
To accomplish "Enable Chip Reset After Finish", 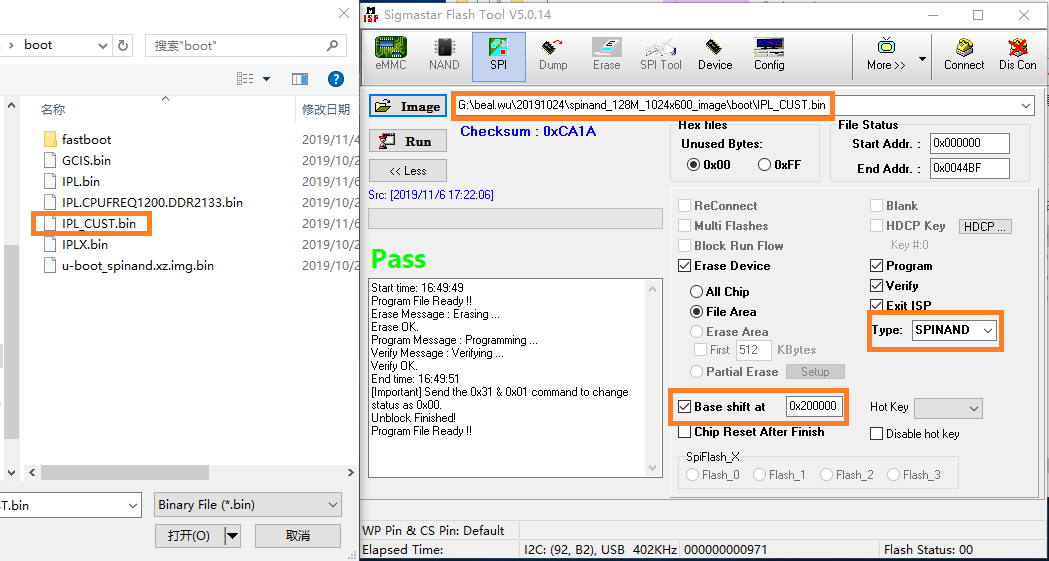I will click(685, 432).
